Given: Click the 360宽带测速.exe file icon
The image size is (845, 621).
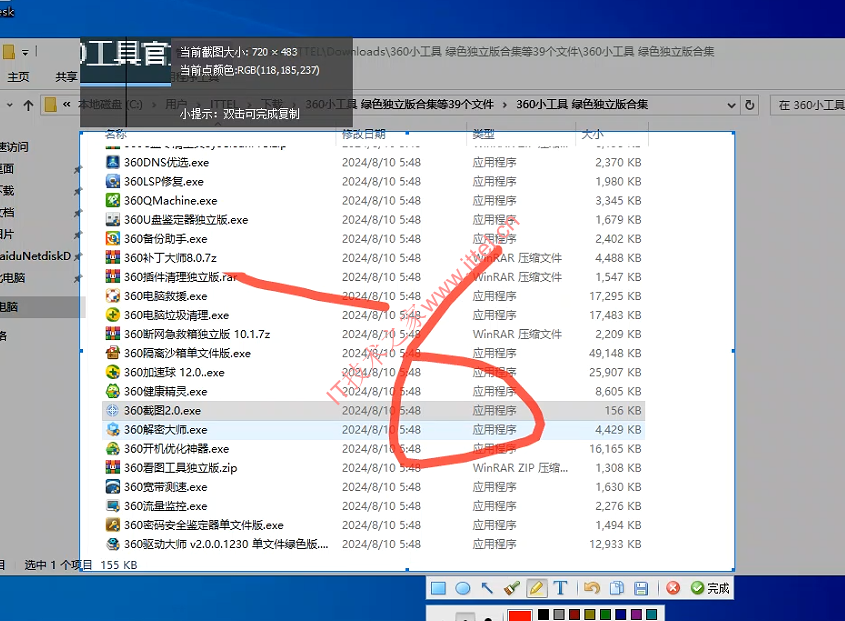Looking at the screenshot, I should pos(113,487).
